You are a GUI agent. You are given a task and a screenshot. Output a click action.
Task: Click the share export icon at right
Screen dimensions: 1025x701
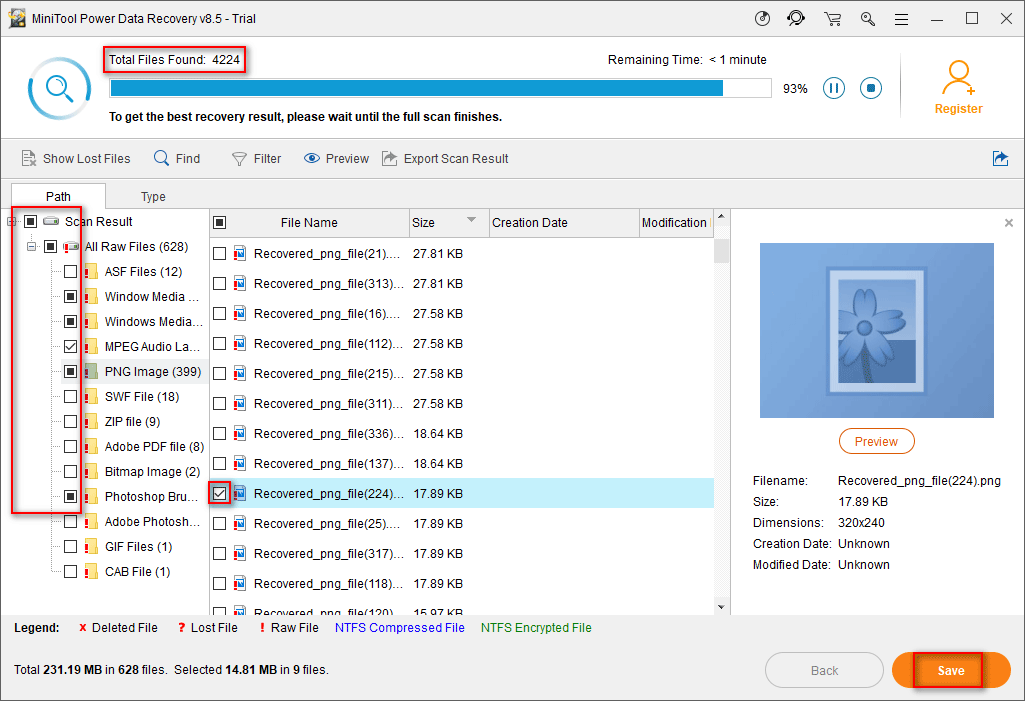coord(1000,158)
